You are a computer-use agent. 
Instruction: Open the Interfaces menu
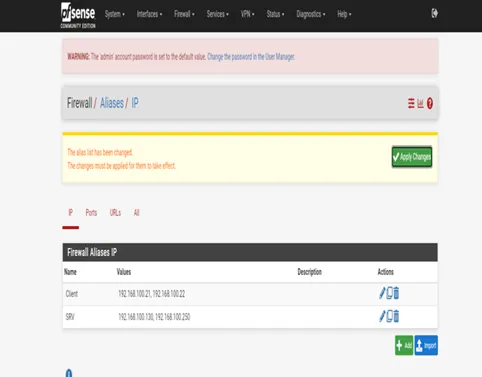tap(149, 14)
